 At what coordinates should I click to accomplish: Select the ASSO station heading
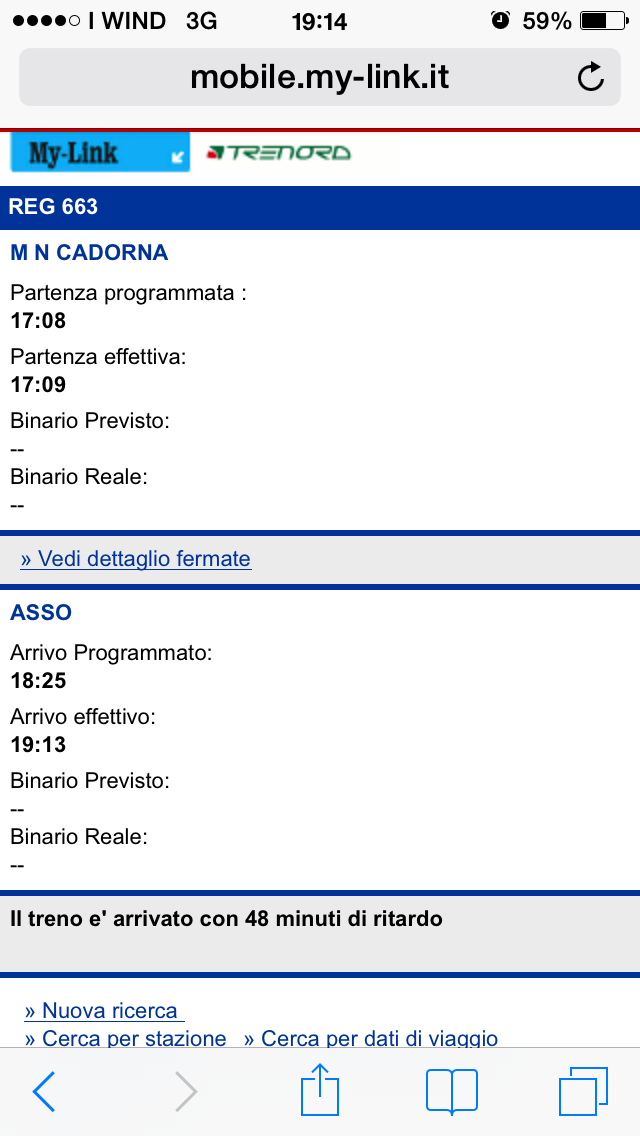click(41, 612)
